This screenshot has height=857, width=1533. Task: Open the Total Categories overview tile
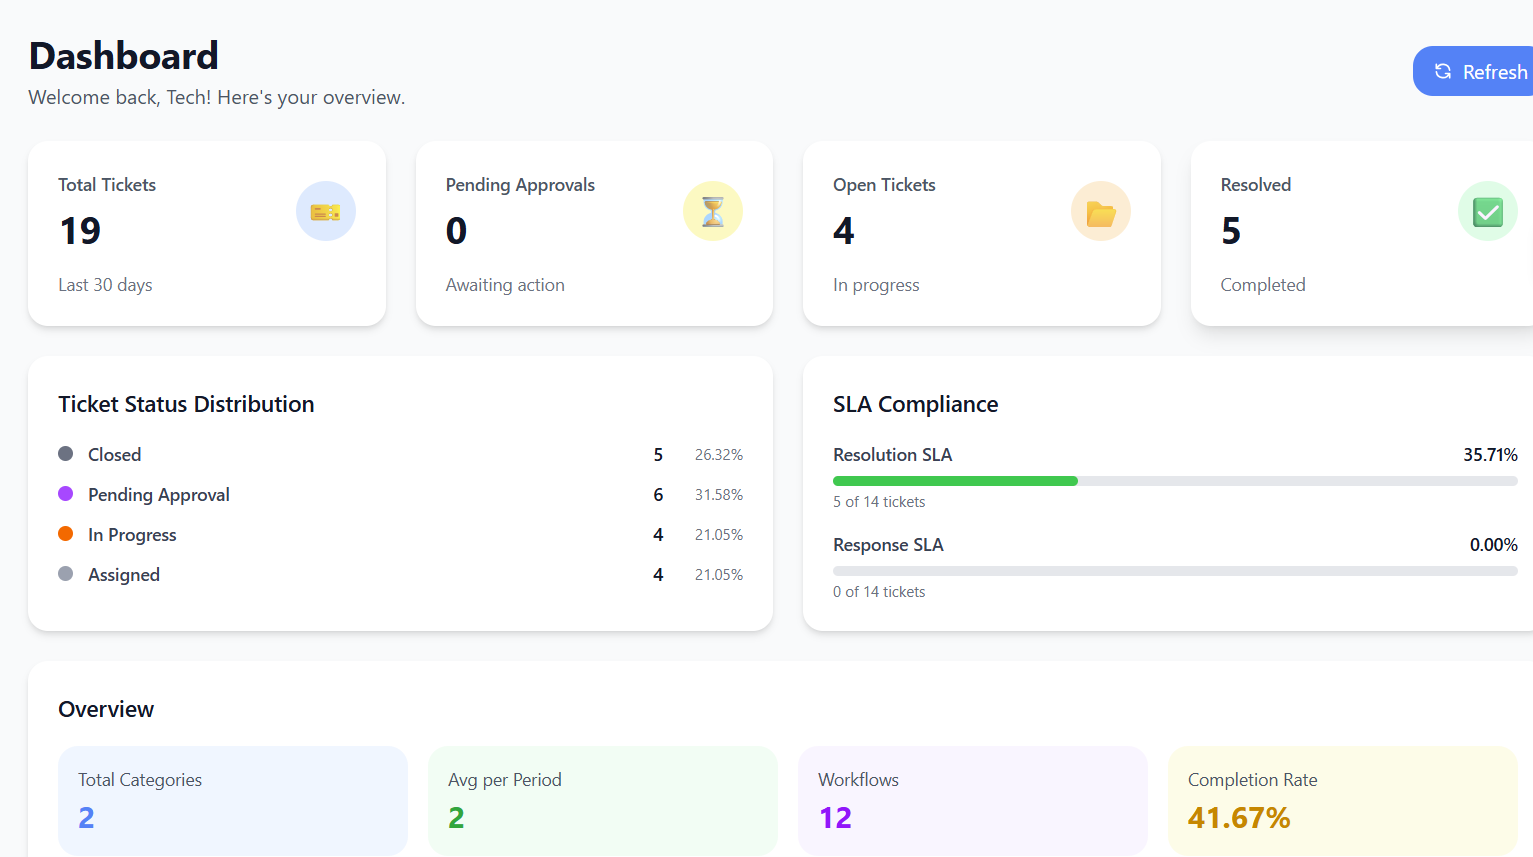233,800
